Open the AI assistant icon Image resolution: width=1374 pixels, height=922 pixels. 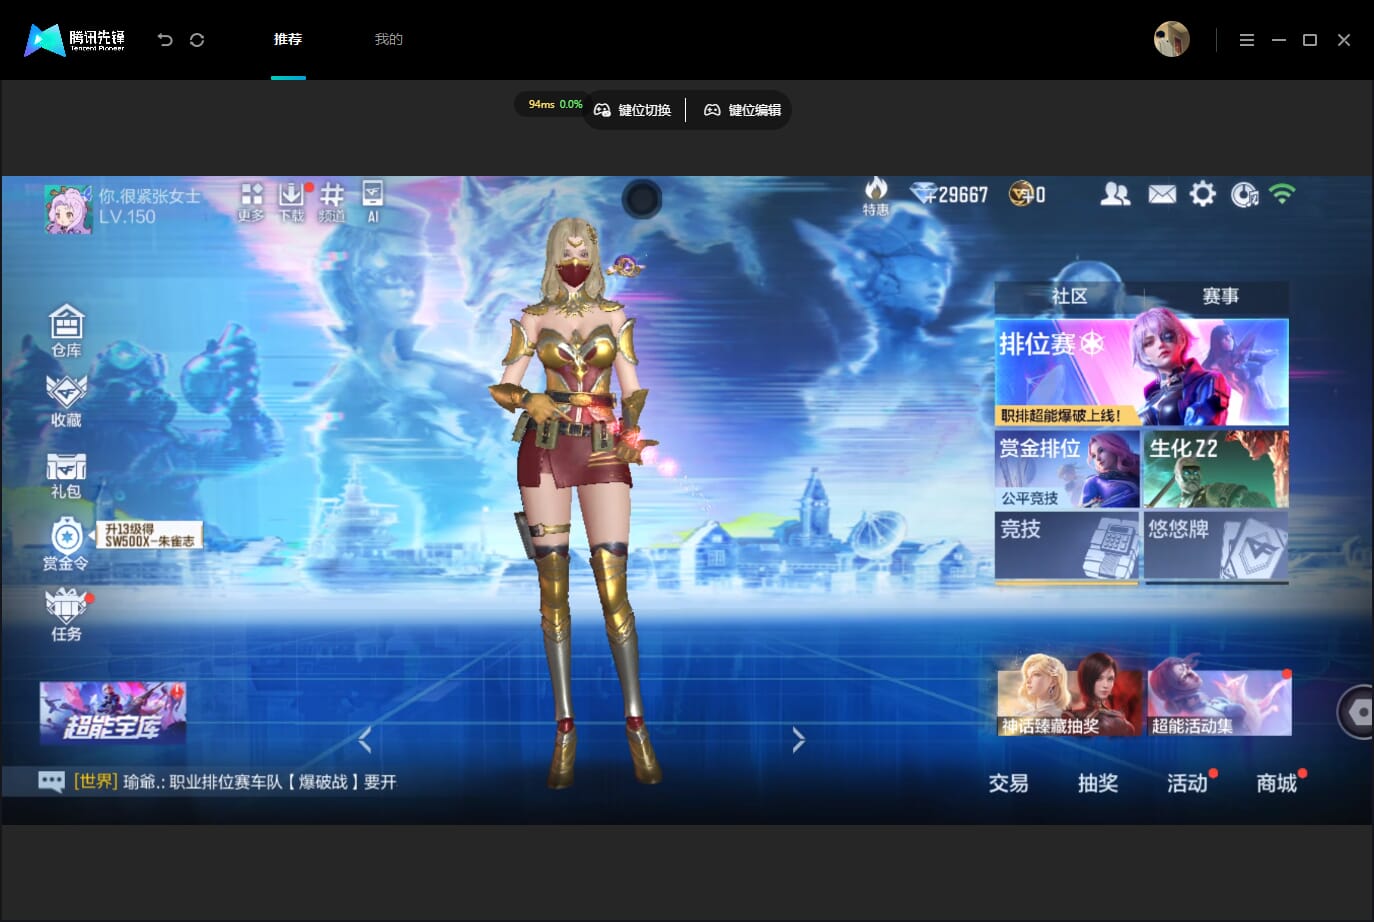click(x=373, y=202)
